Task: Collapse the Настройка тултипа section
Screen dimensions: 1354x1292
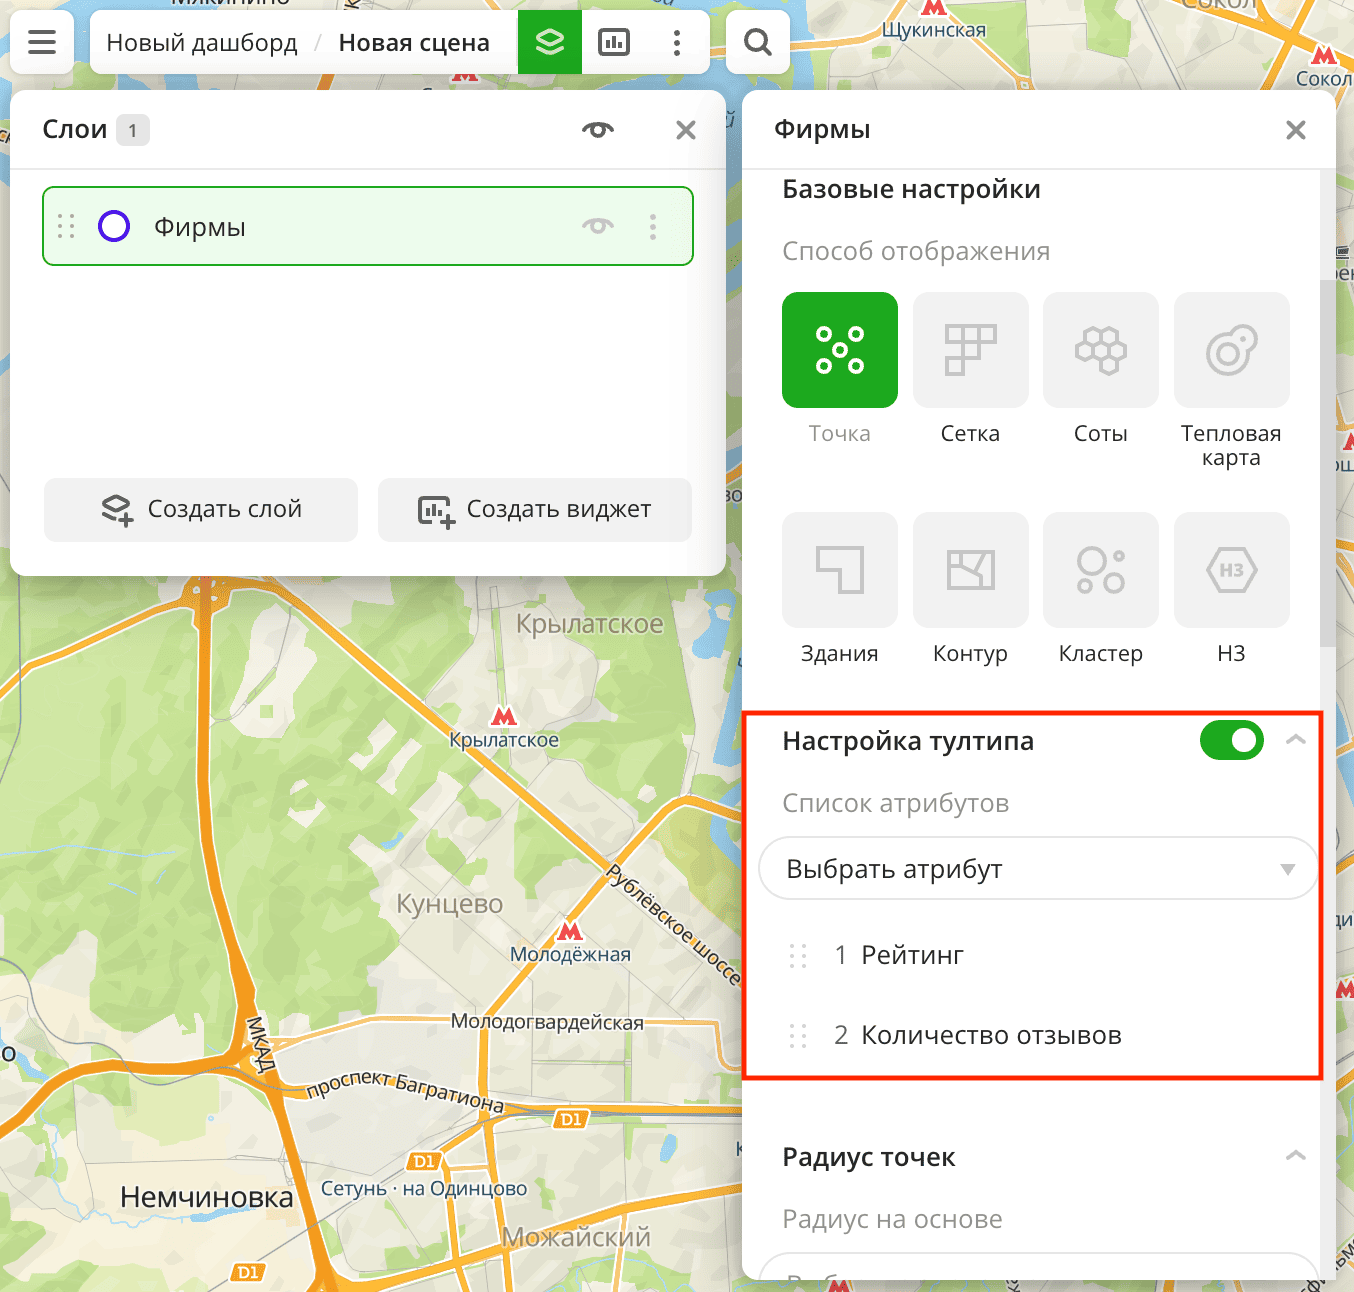Action: (1296, 740)
